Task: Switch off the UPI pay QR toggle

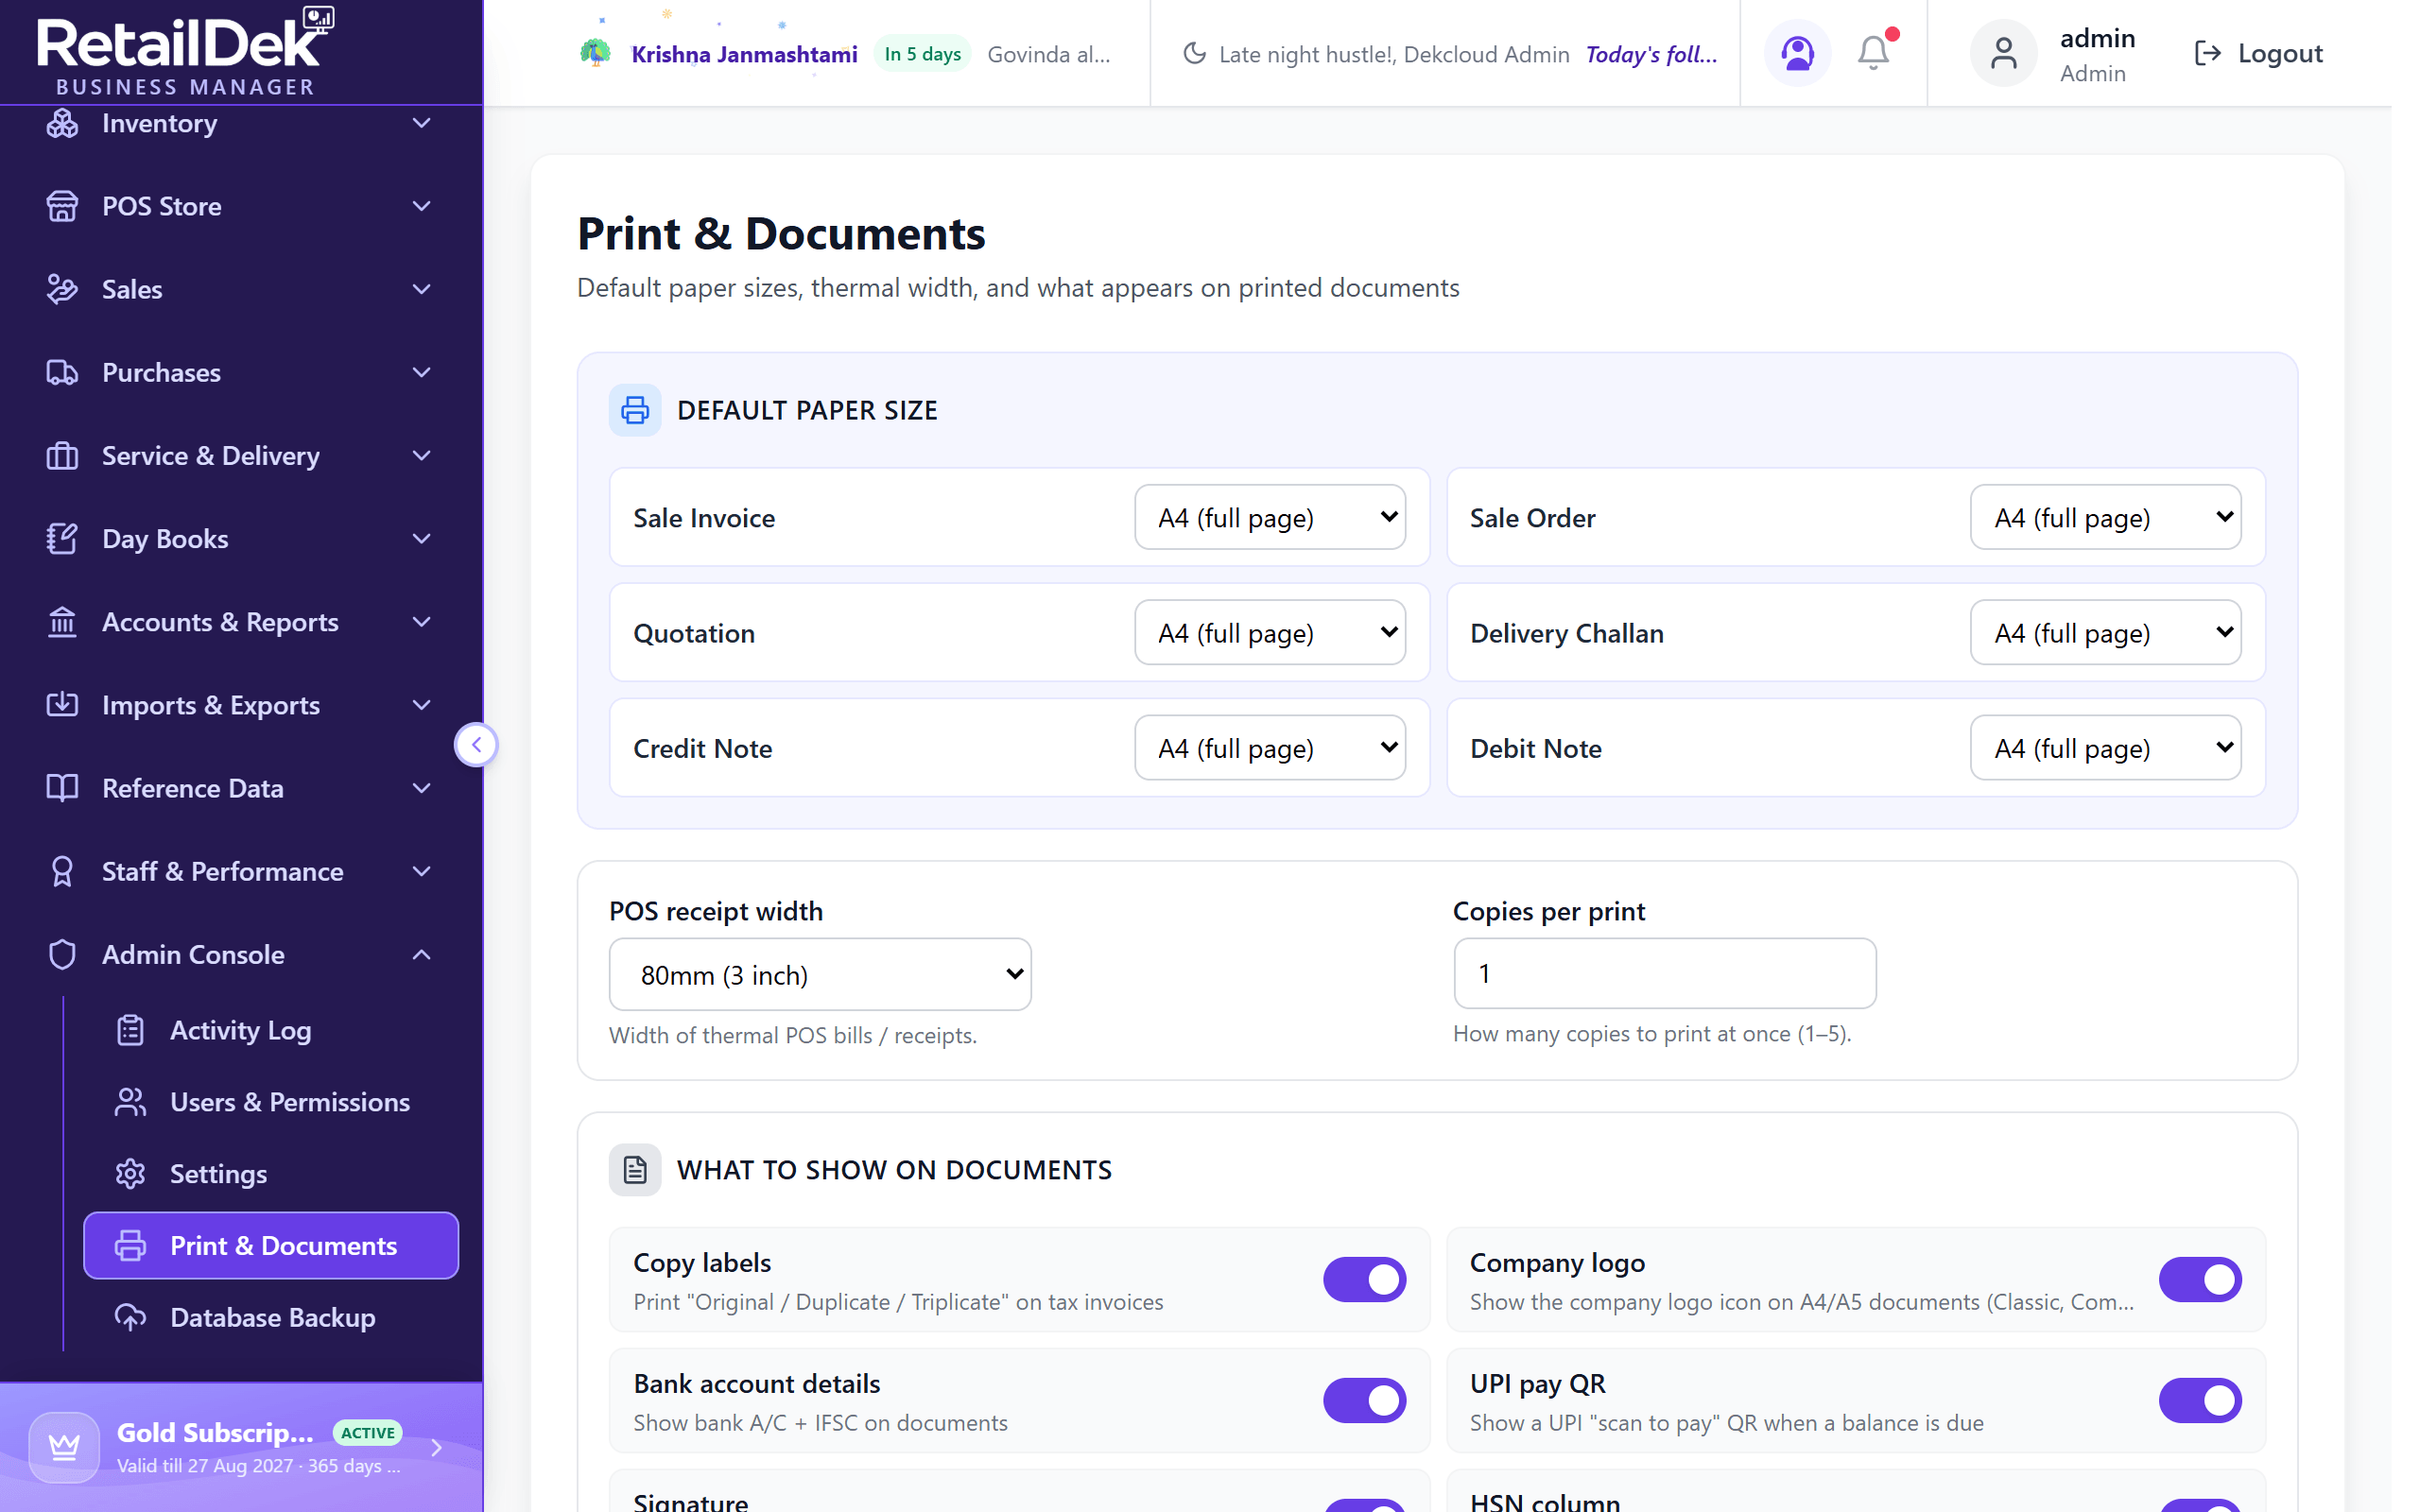Action: click(2200, 1400)
